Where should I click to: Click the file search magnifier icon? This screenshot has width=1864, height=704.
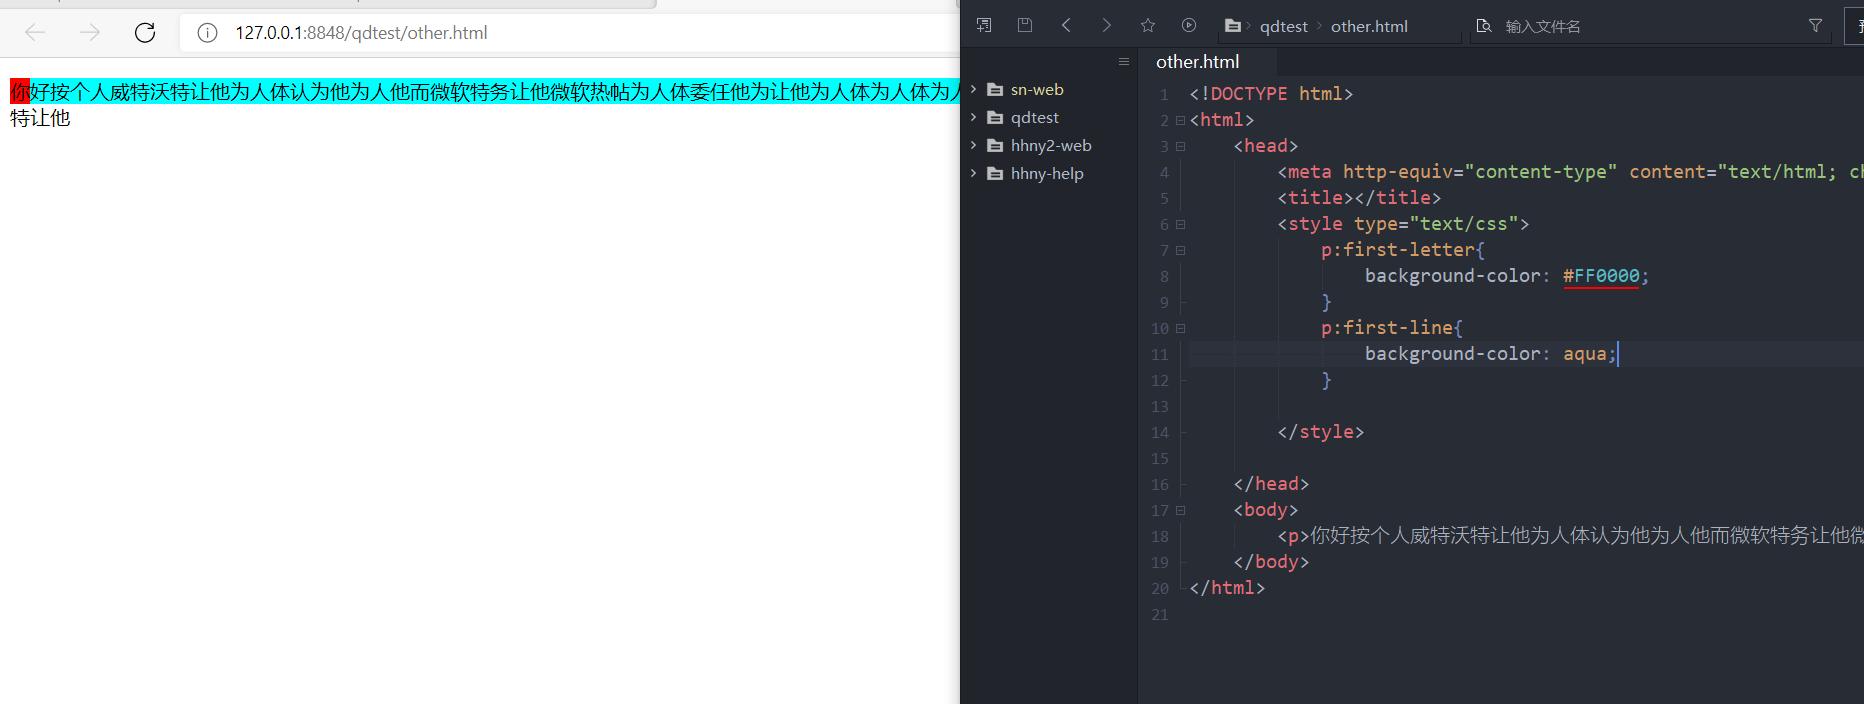pyautogui.click(x=1484, y=26)
